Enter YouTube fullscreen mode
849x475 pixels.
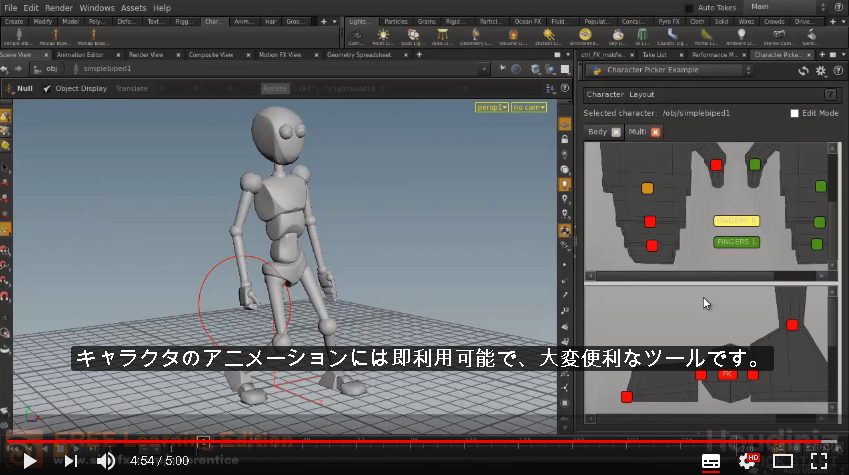point(819,461)
